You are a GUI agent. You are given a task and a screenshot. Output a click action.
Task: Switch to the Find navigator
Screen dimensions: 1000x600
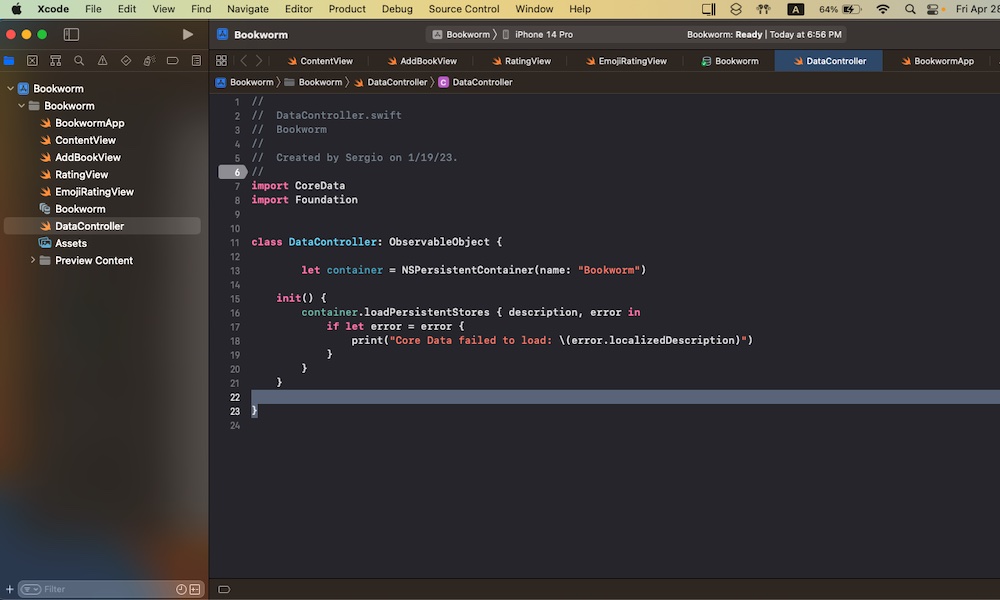[x=79, y=61]
